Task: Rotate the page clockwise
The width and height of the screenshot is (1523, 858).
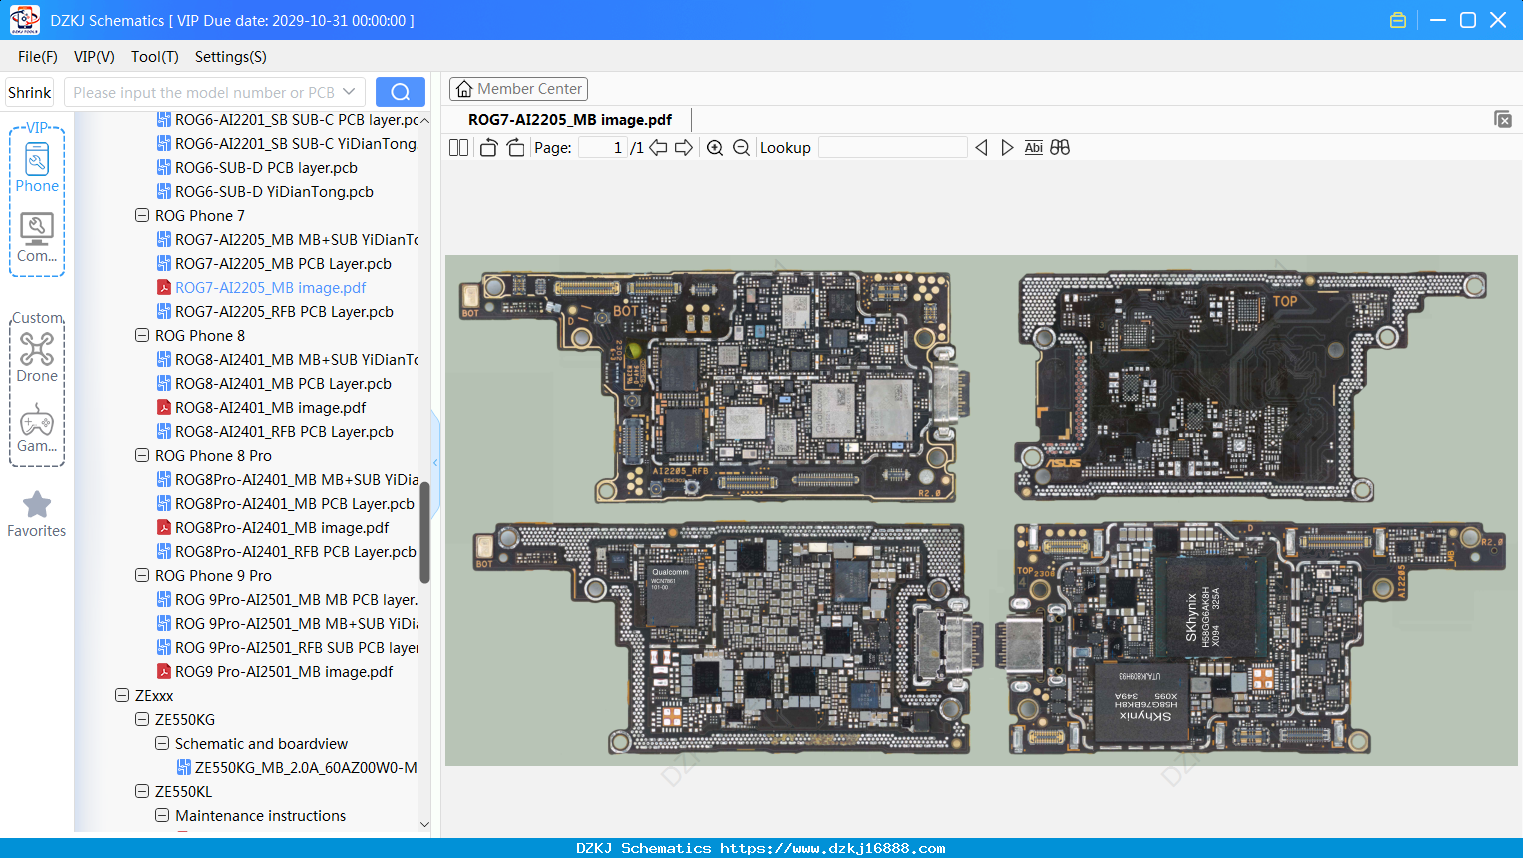Action: click(x=515, y=148)
